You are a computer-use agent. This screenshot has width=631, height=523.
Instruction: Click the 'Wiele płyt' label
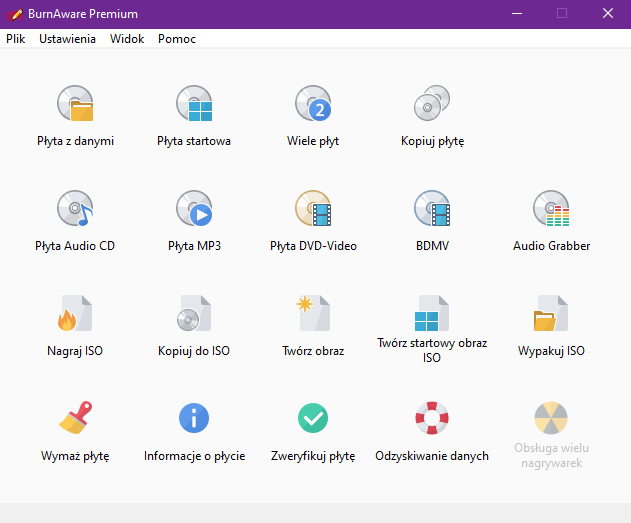(x=313, y=141)
